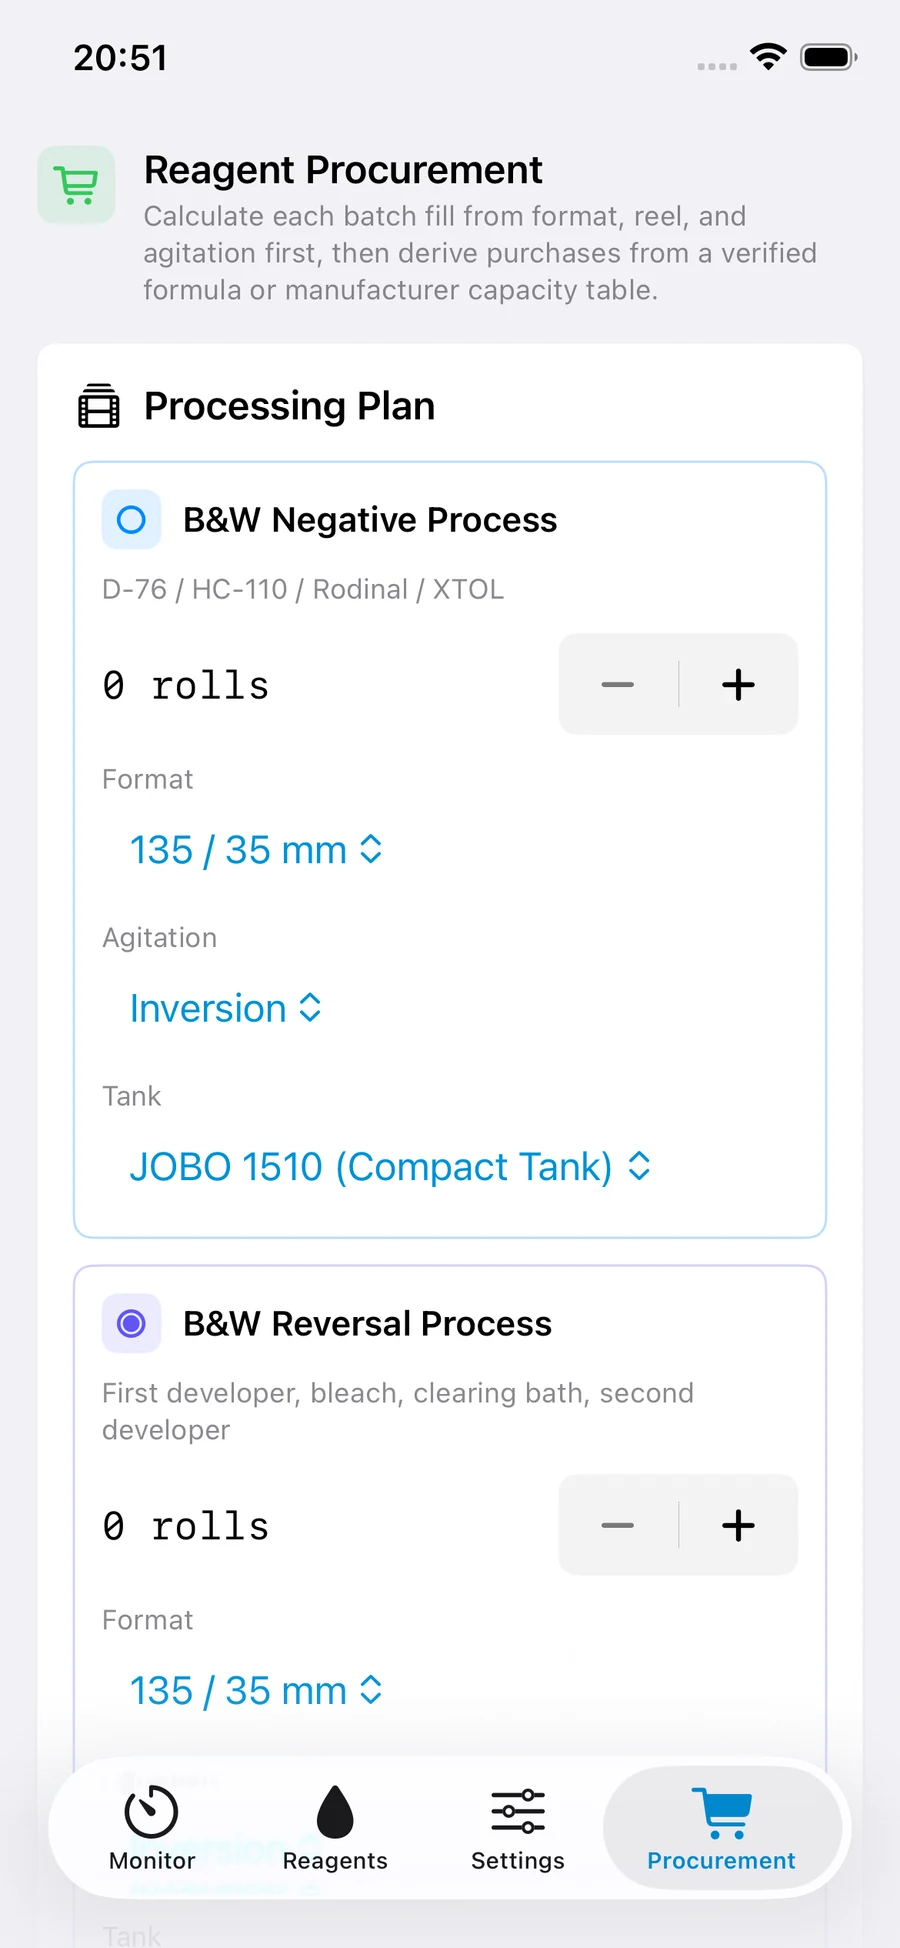Open the Reagents droplet icon tab

tap(335, 1828)
